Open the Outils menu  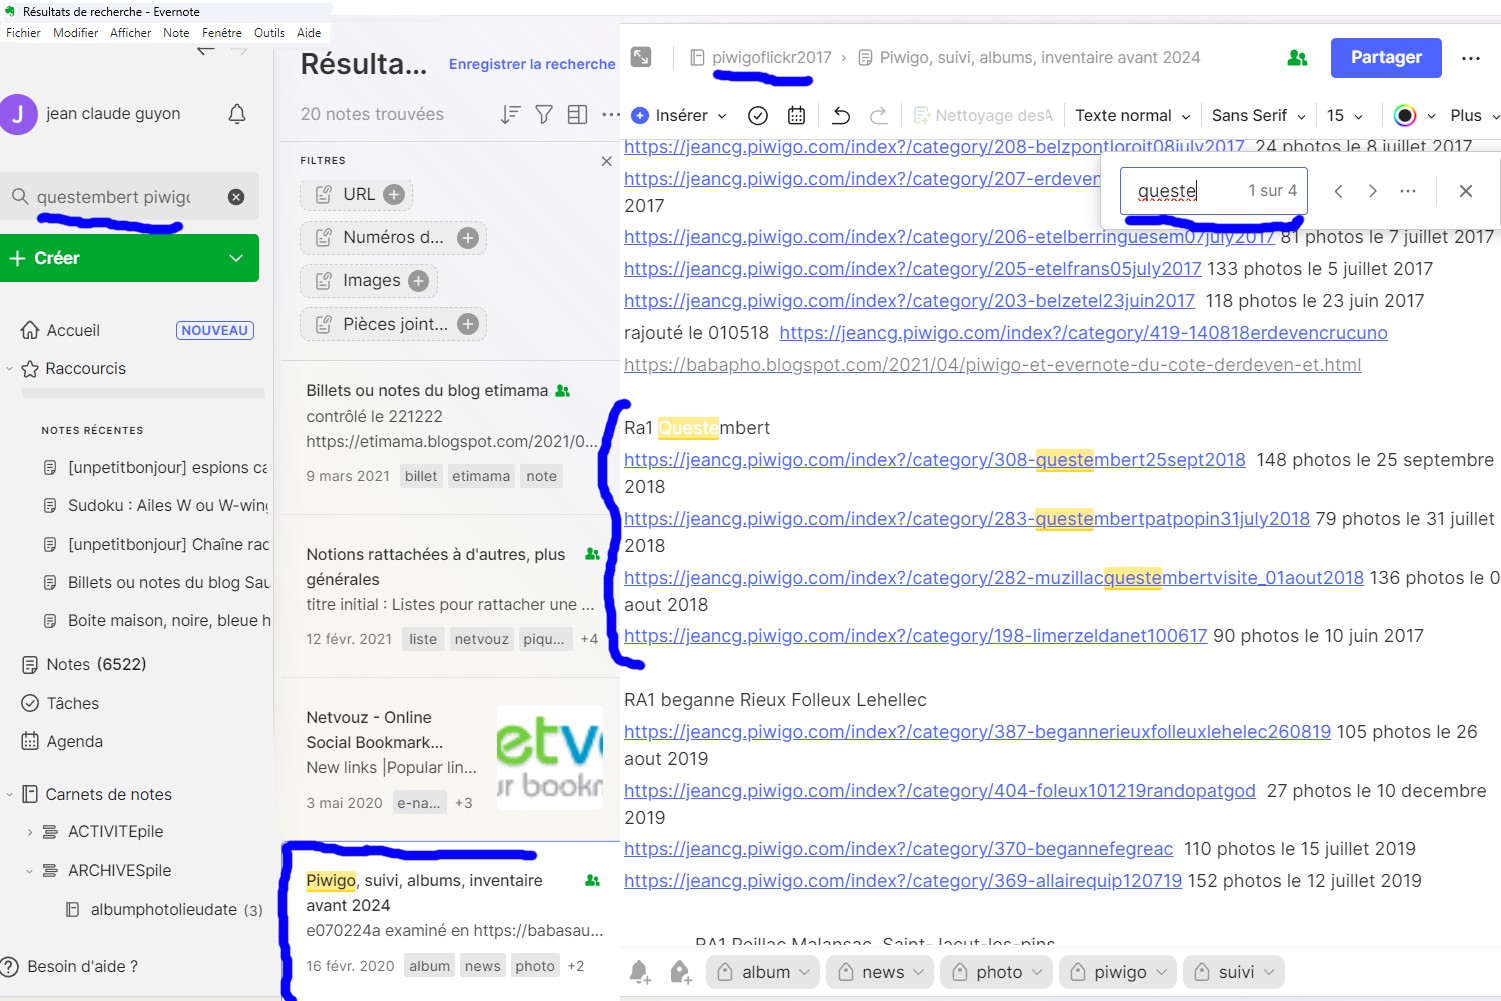269,33
